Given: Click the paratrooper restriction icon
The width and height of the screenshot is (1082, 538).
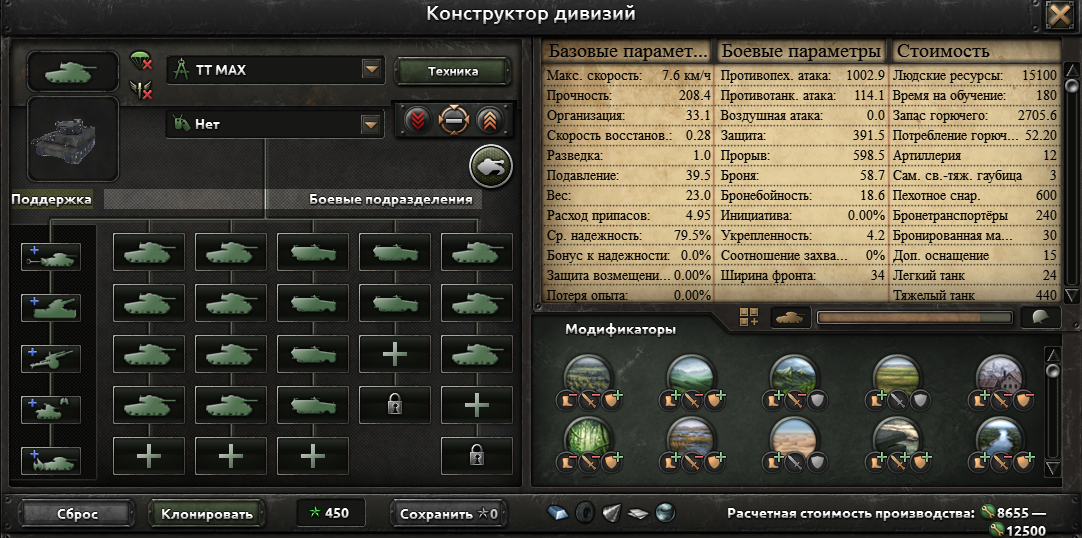Looking at the screenshot, I should (141, 62).
